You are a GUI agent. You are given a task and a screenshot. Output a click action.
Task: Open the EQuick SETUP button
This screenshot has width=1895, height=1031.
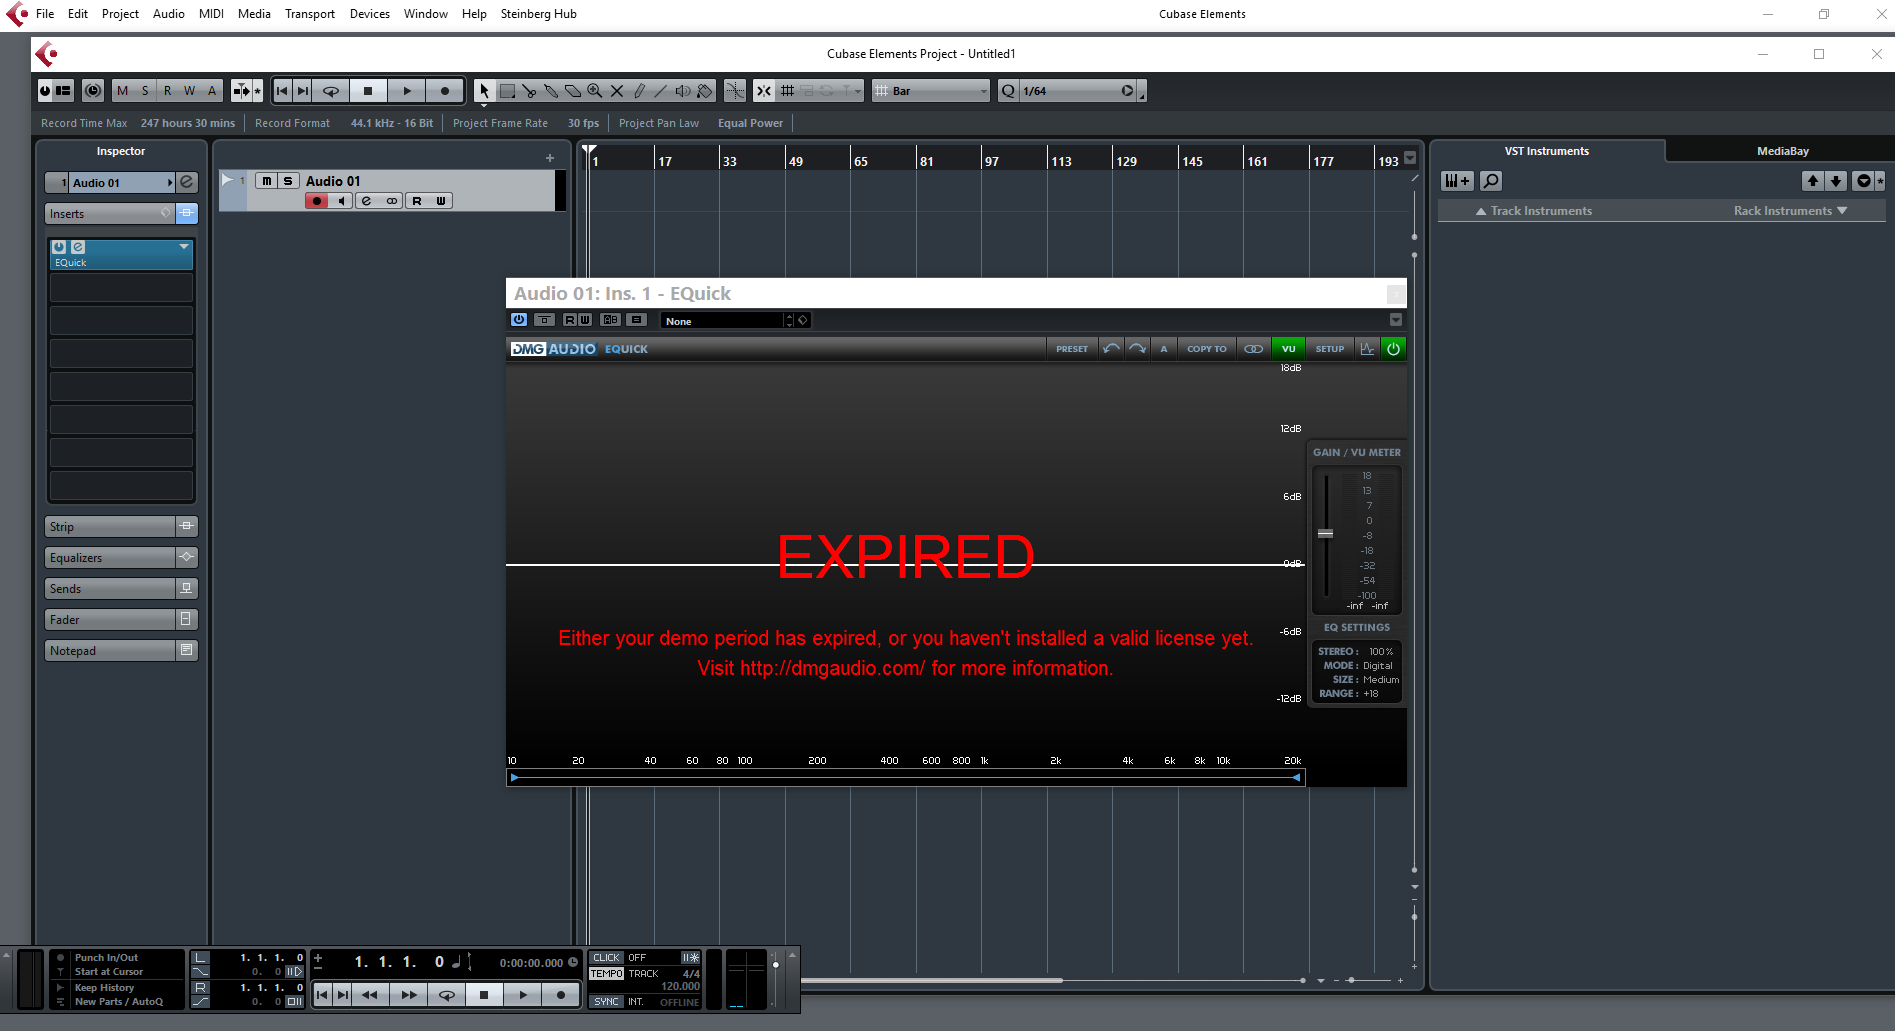[1330, 349]
